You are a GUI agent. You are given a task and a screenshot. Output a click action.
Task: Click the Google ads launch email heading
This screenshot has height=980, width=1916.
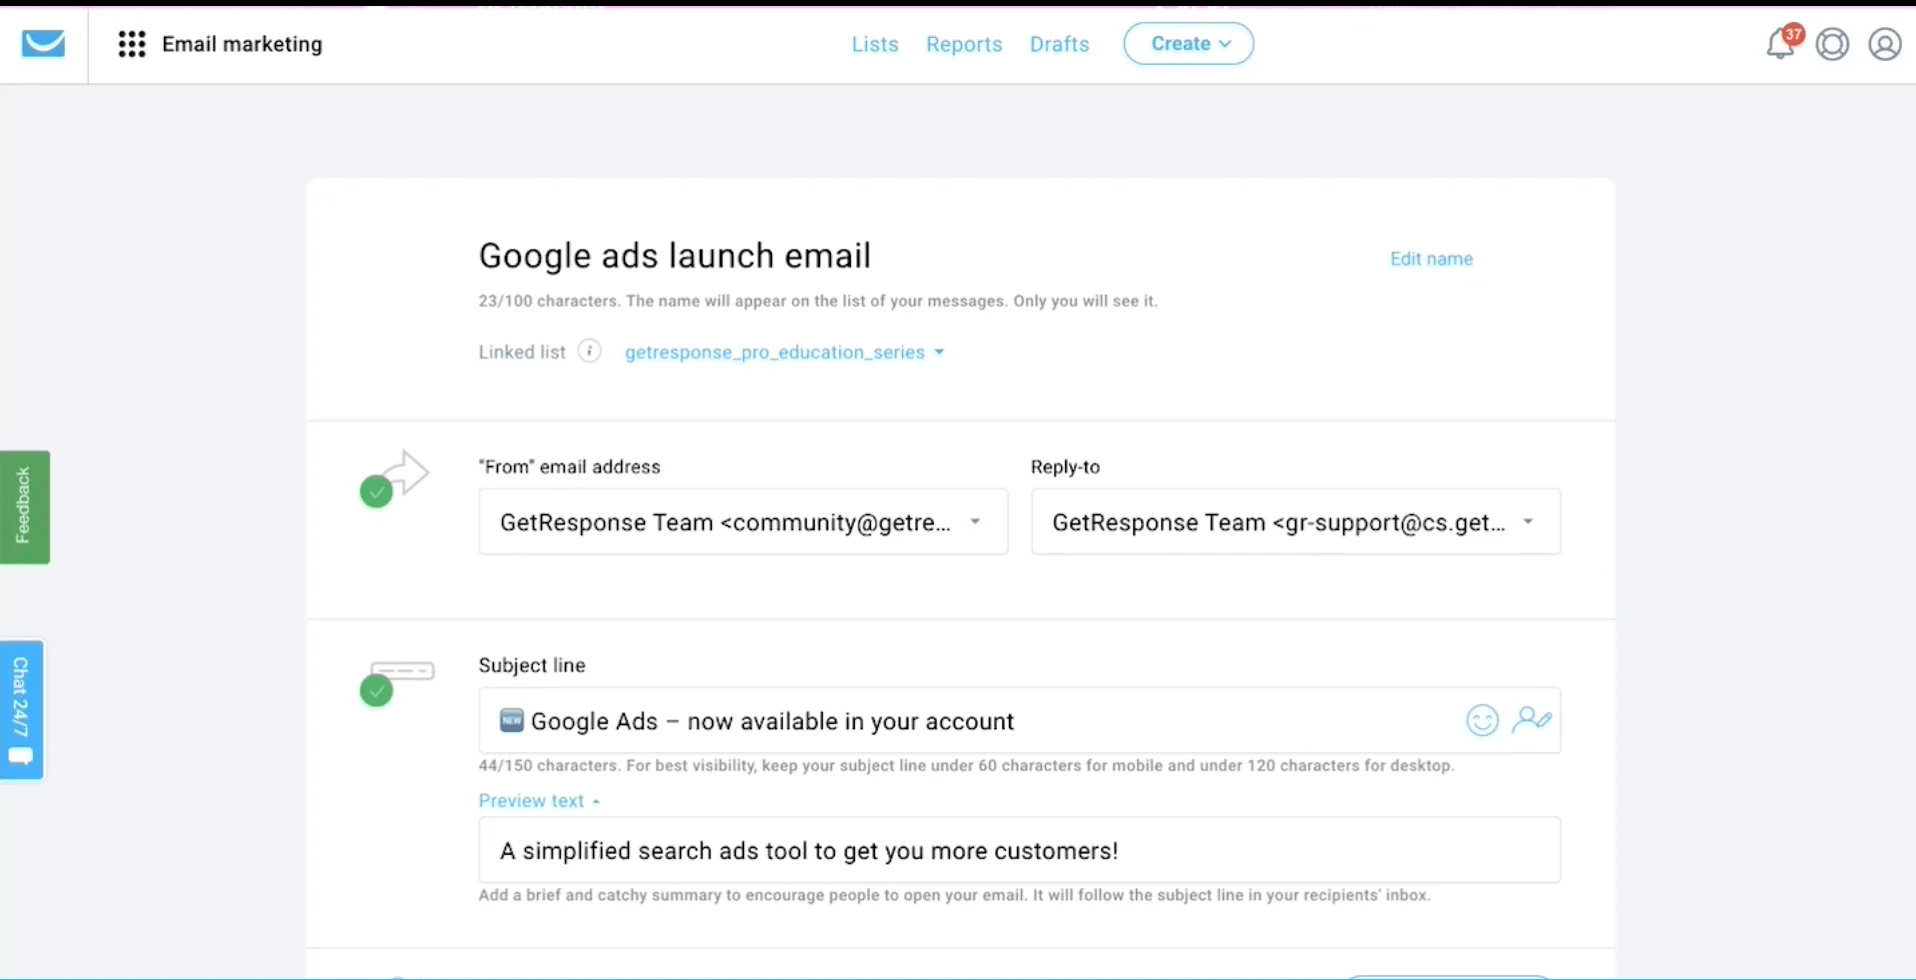click(675, 256)
